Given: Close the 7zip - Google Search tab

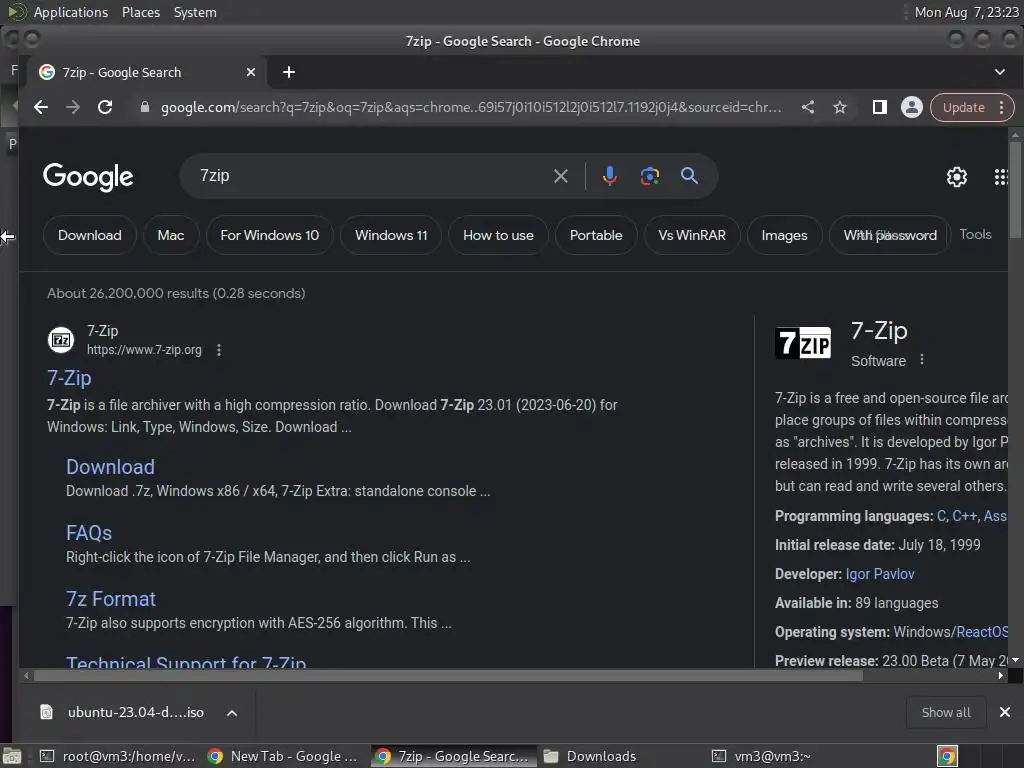Looking at the screenshot, I should pos(251,72).
